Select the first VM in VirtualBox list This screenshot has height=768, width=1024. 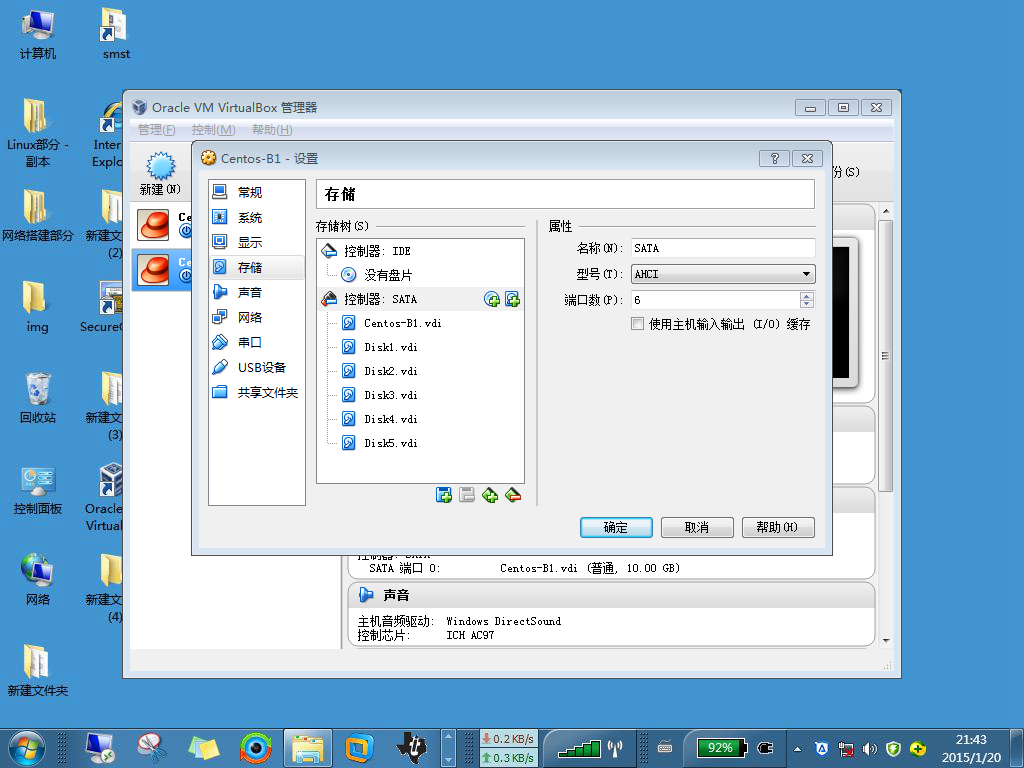point(162,225)
